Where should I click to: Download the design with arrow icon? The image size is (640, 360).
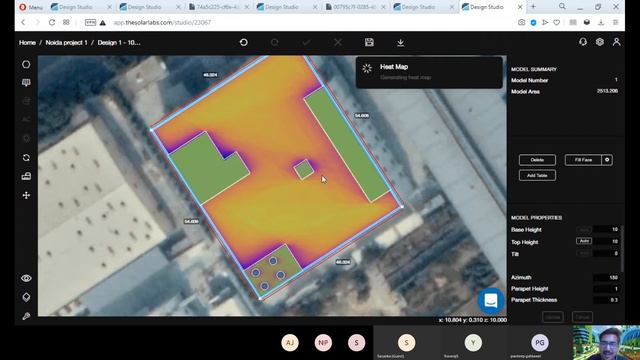pyautogui.click(x=400, y=42)
